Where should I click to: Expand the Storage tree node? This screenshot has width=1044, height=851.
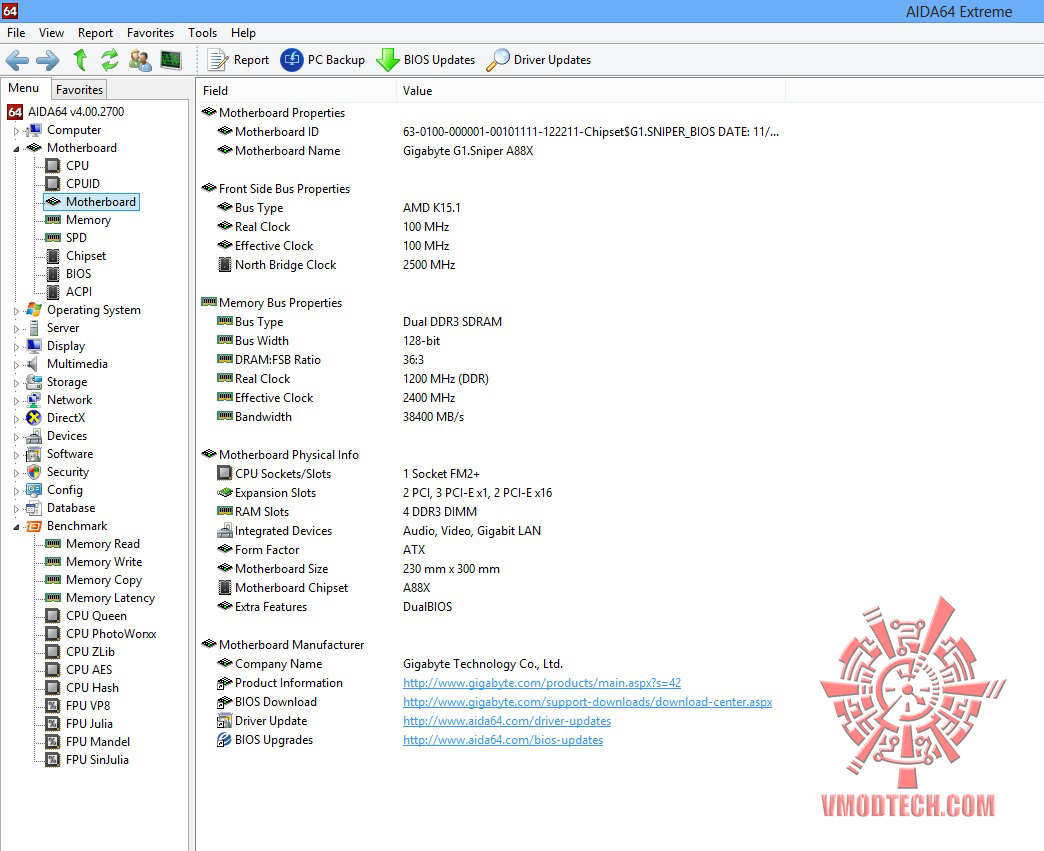(x=17, y=382)
